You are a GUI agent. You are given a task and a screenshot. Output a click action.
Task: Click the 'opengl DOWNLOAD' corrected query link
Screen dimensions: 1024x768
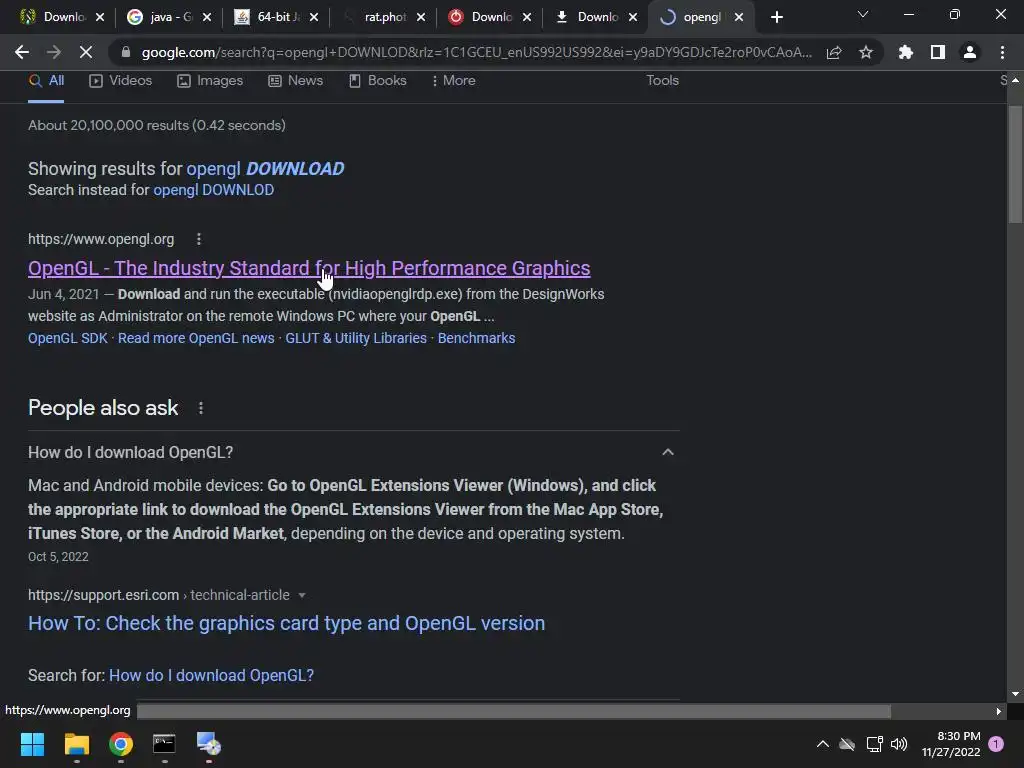tap(265, 168)
